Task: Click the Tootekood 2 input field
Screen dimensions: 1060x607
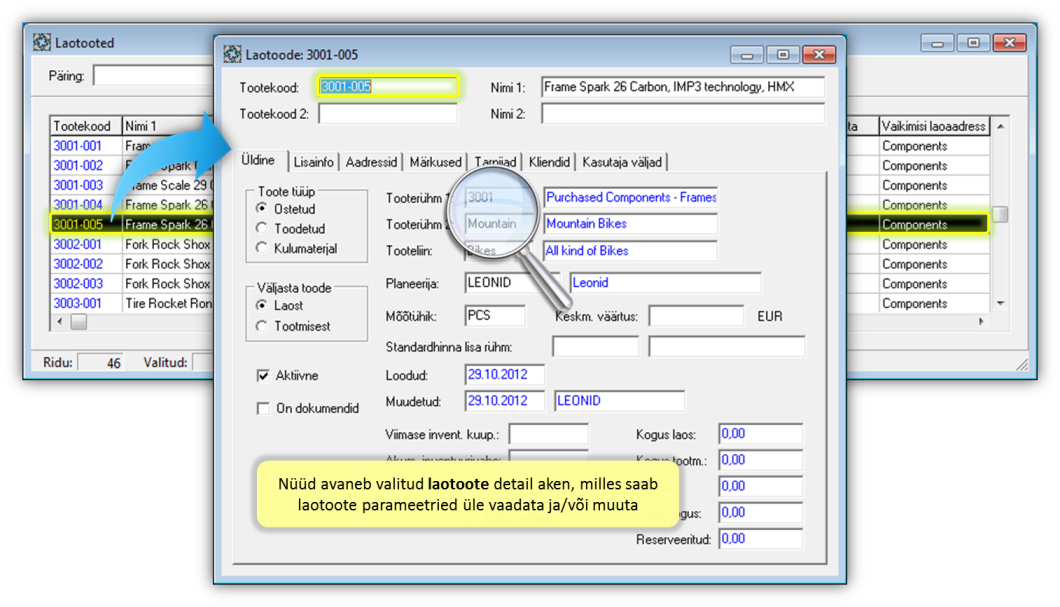Action: tap(388, 114)
